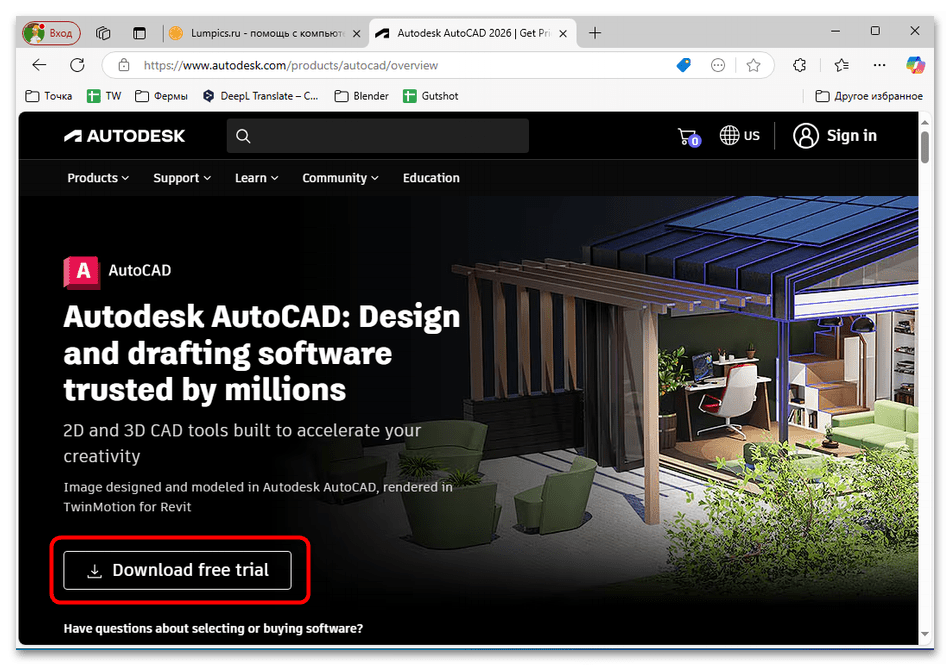950x666 pixels.
Task: Open the DeepL Translate bookmark
Action: (261, 96)
